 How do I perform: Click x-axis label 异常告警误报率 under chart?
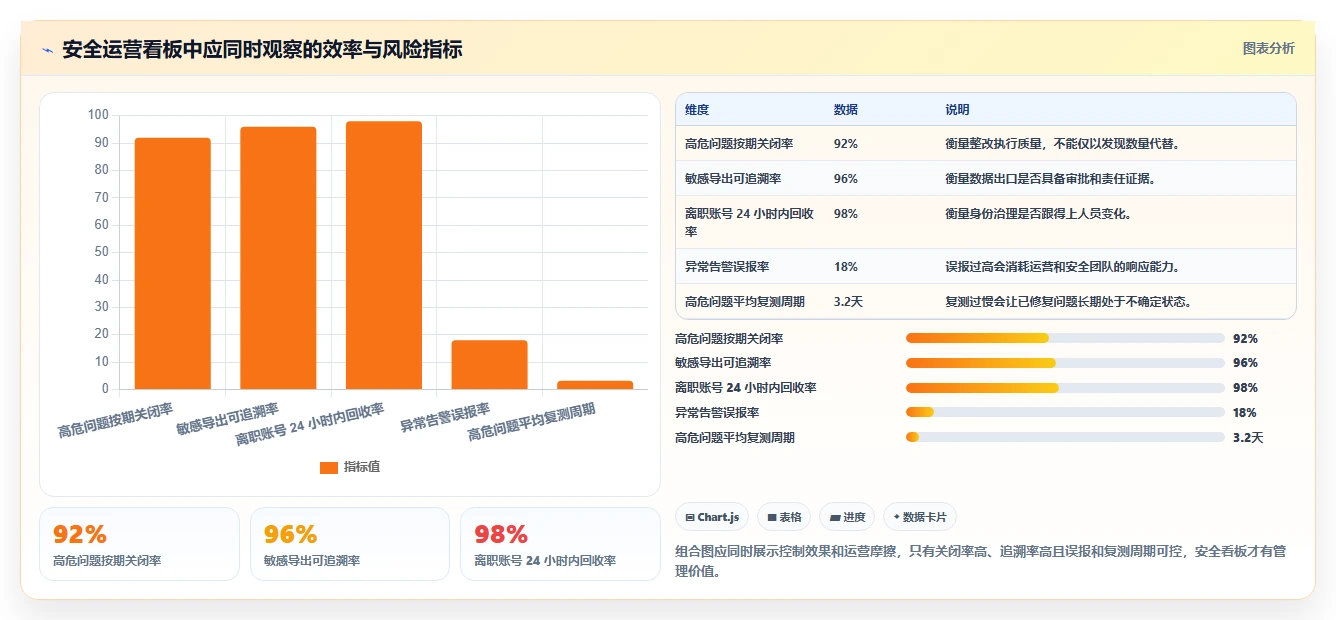[445, 418]
